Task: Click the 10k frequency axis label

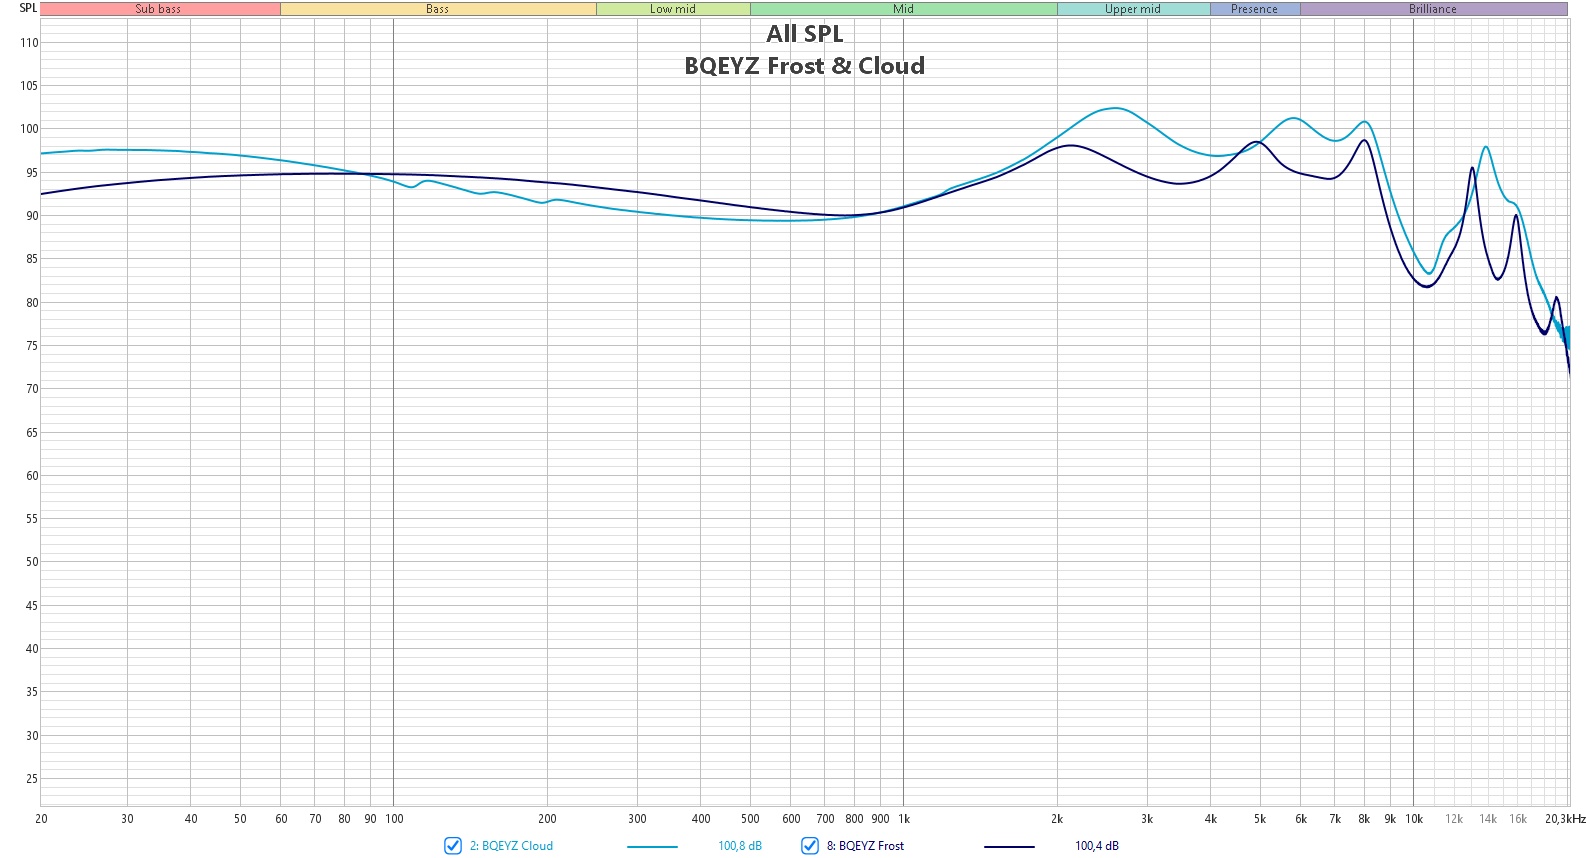Action: (x=1414, y=819)
